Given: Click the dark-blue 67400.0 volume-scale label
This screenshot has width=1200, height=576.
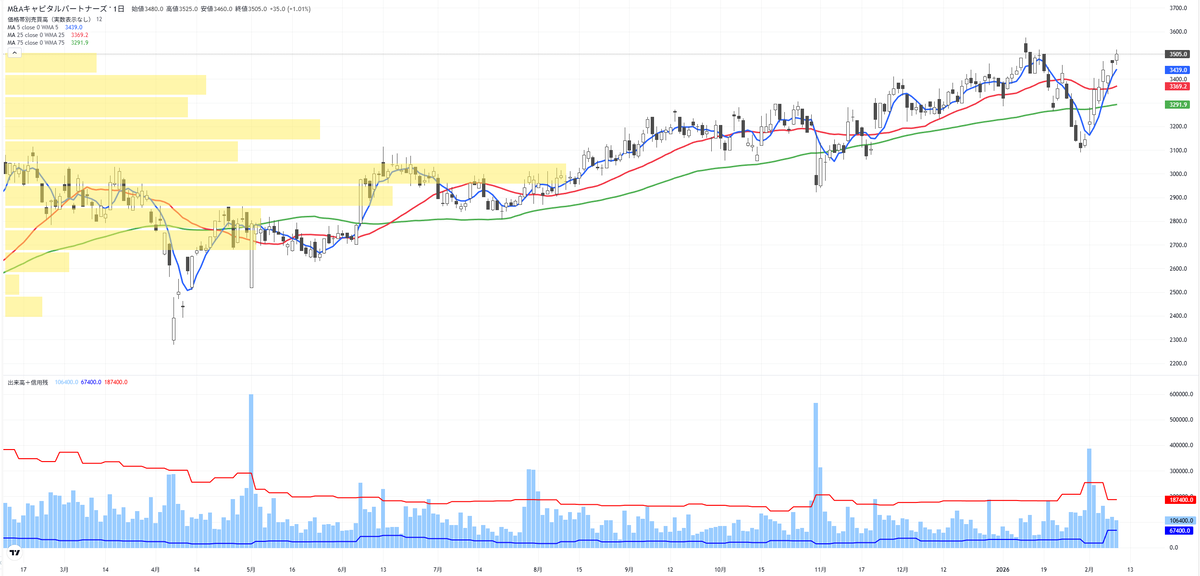Looking at the screenshot, I should pos(1177,530).
